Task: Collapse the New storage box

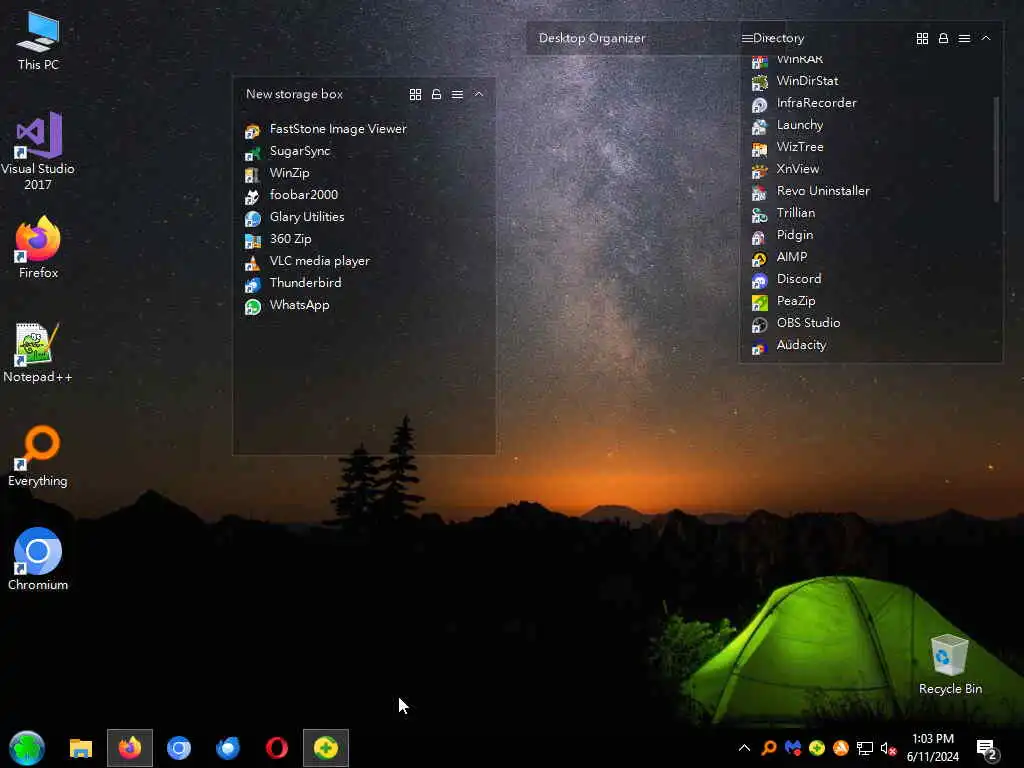Action: point(479,95)
